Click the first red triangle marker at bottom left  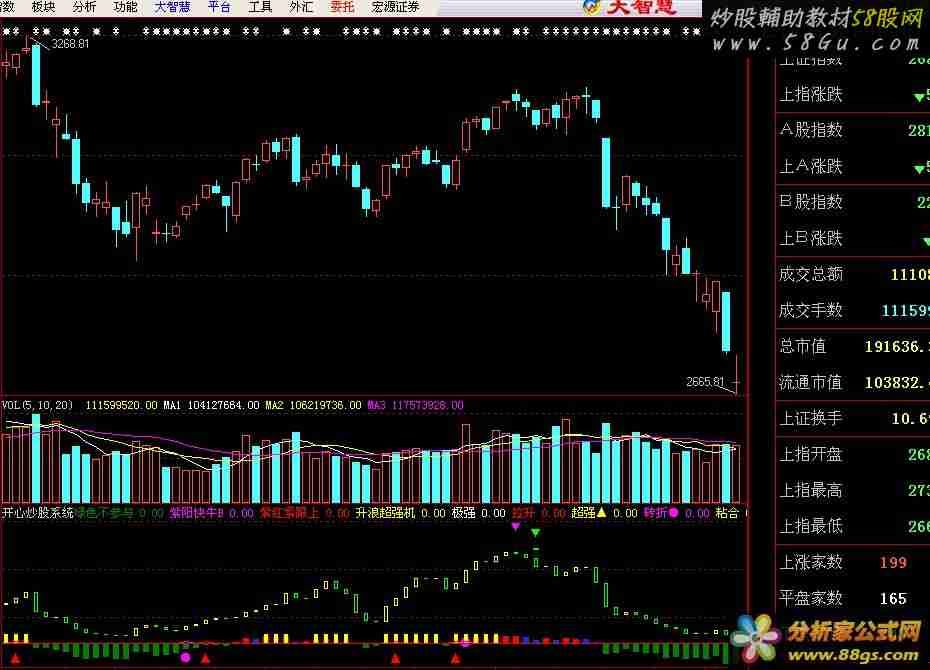tap(15, 658)
